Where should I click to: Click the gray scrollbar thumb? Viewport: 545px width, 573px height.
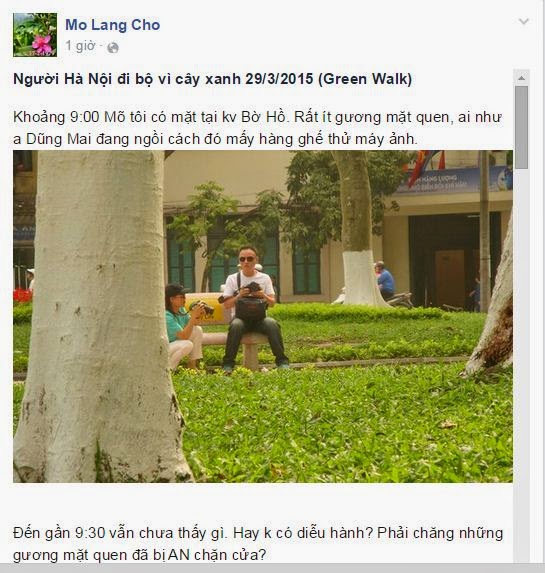point(521,127)
